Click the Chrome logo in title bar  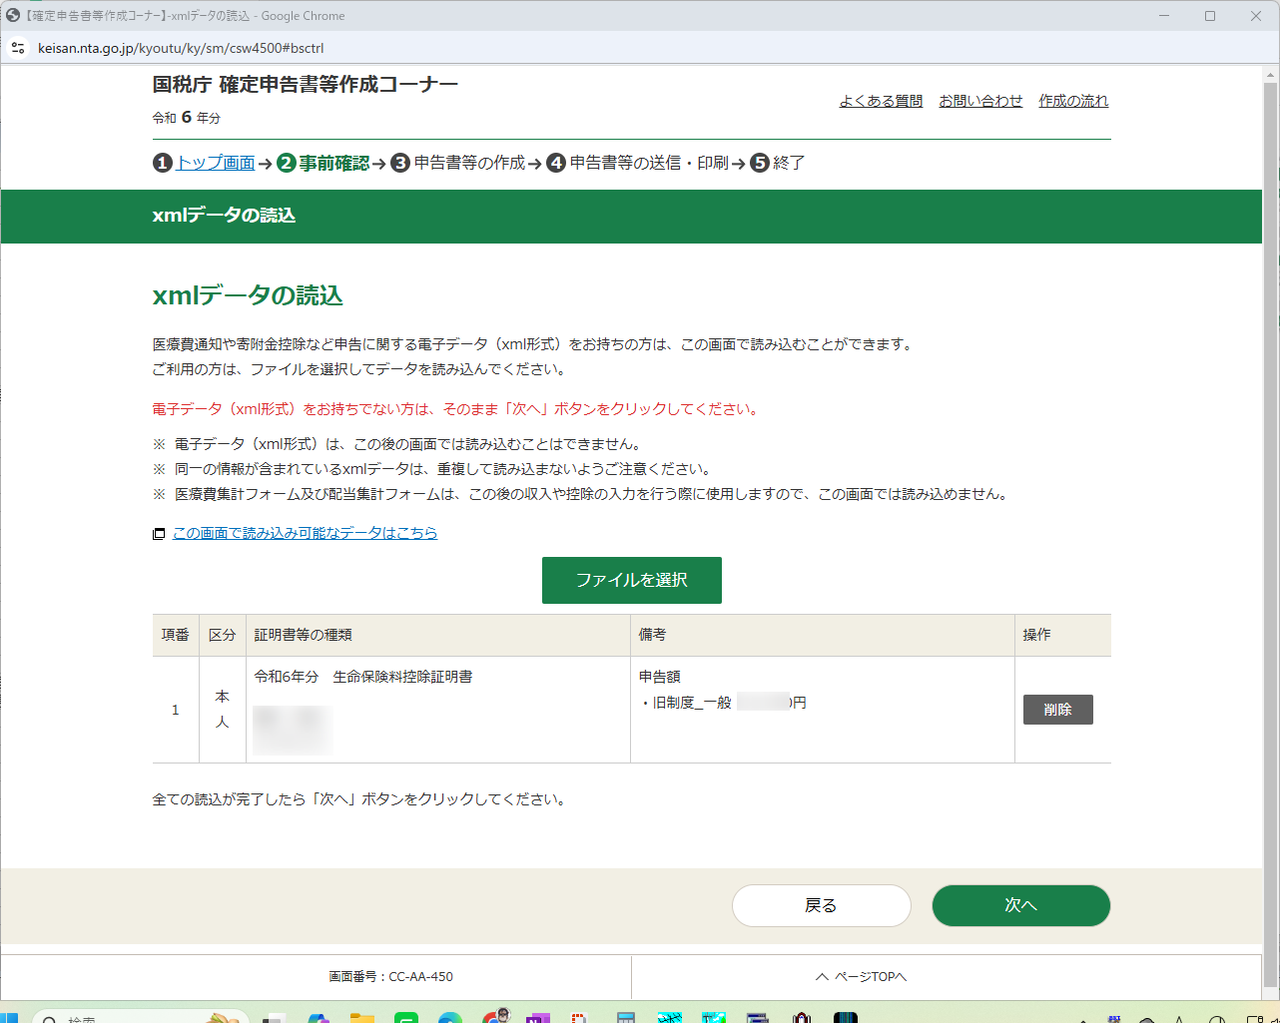[x=13, y=15]
